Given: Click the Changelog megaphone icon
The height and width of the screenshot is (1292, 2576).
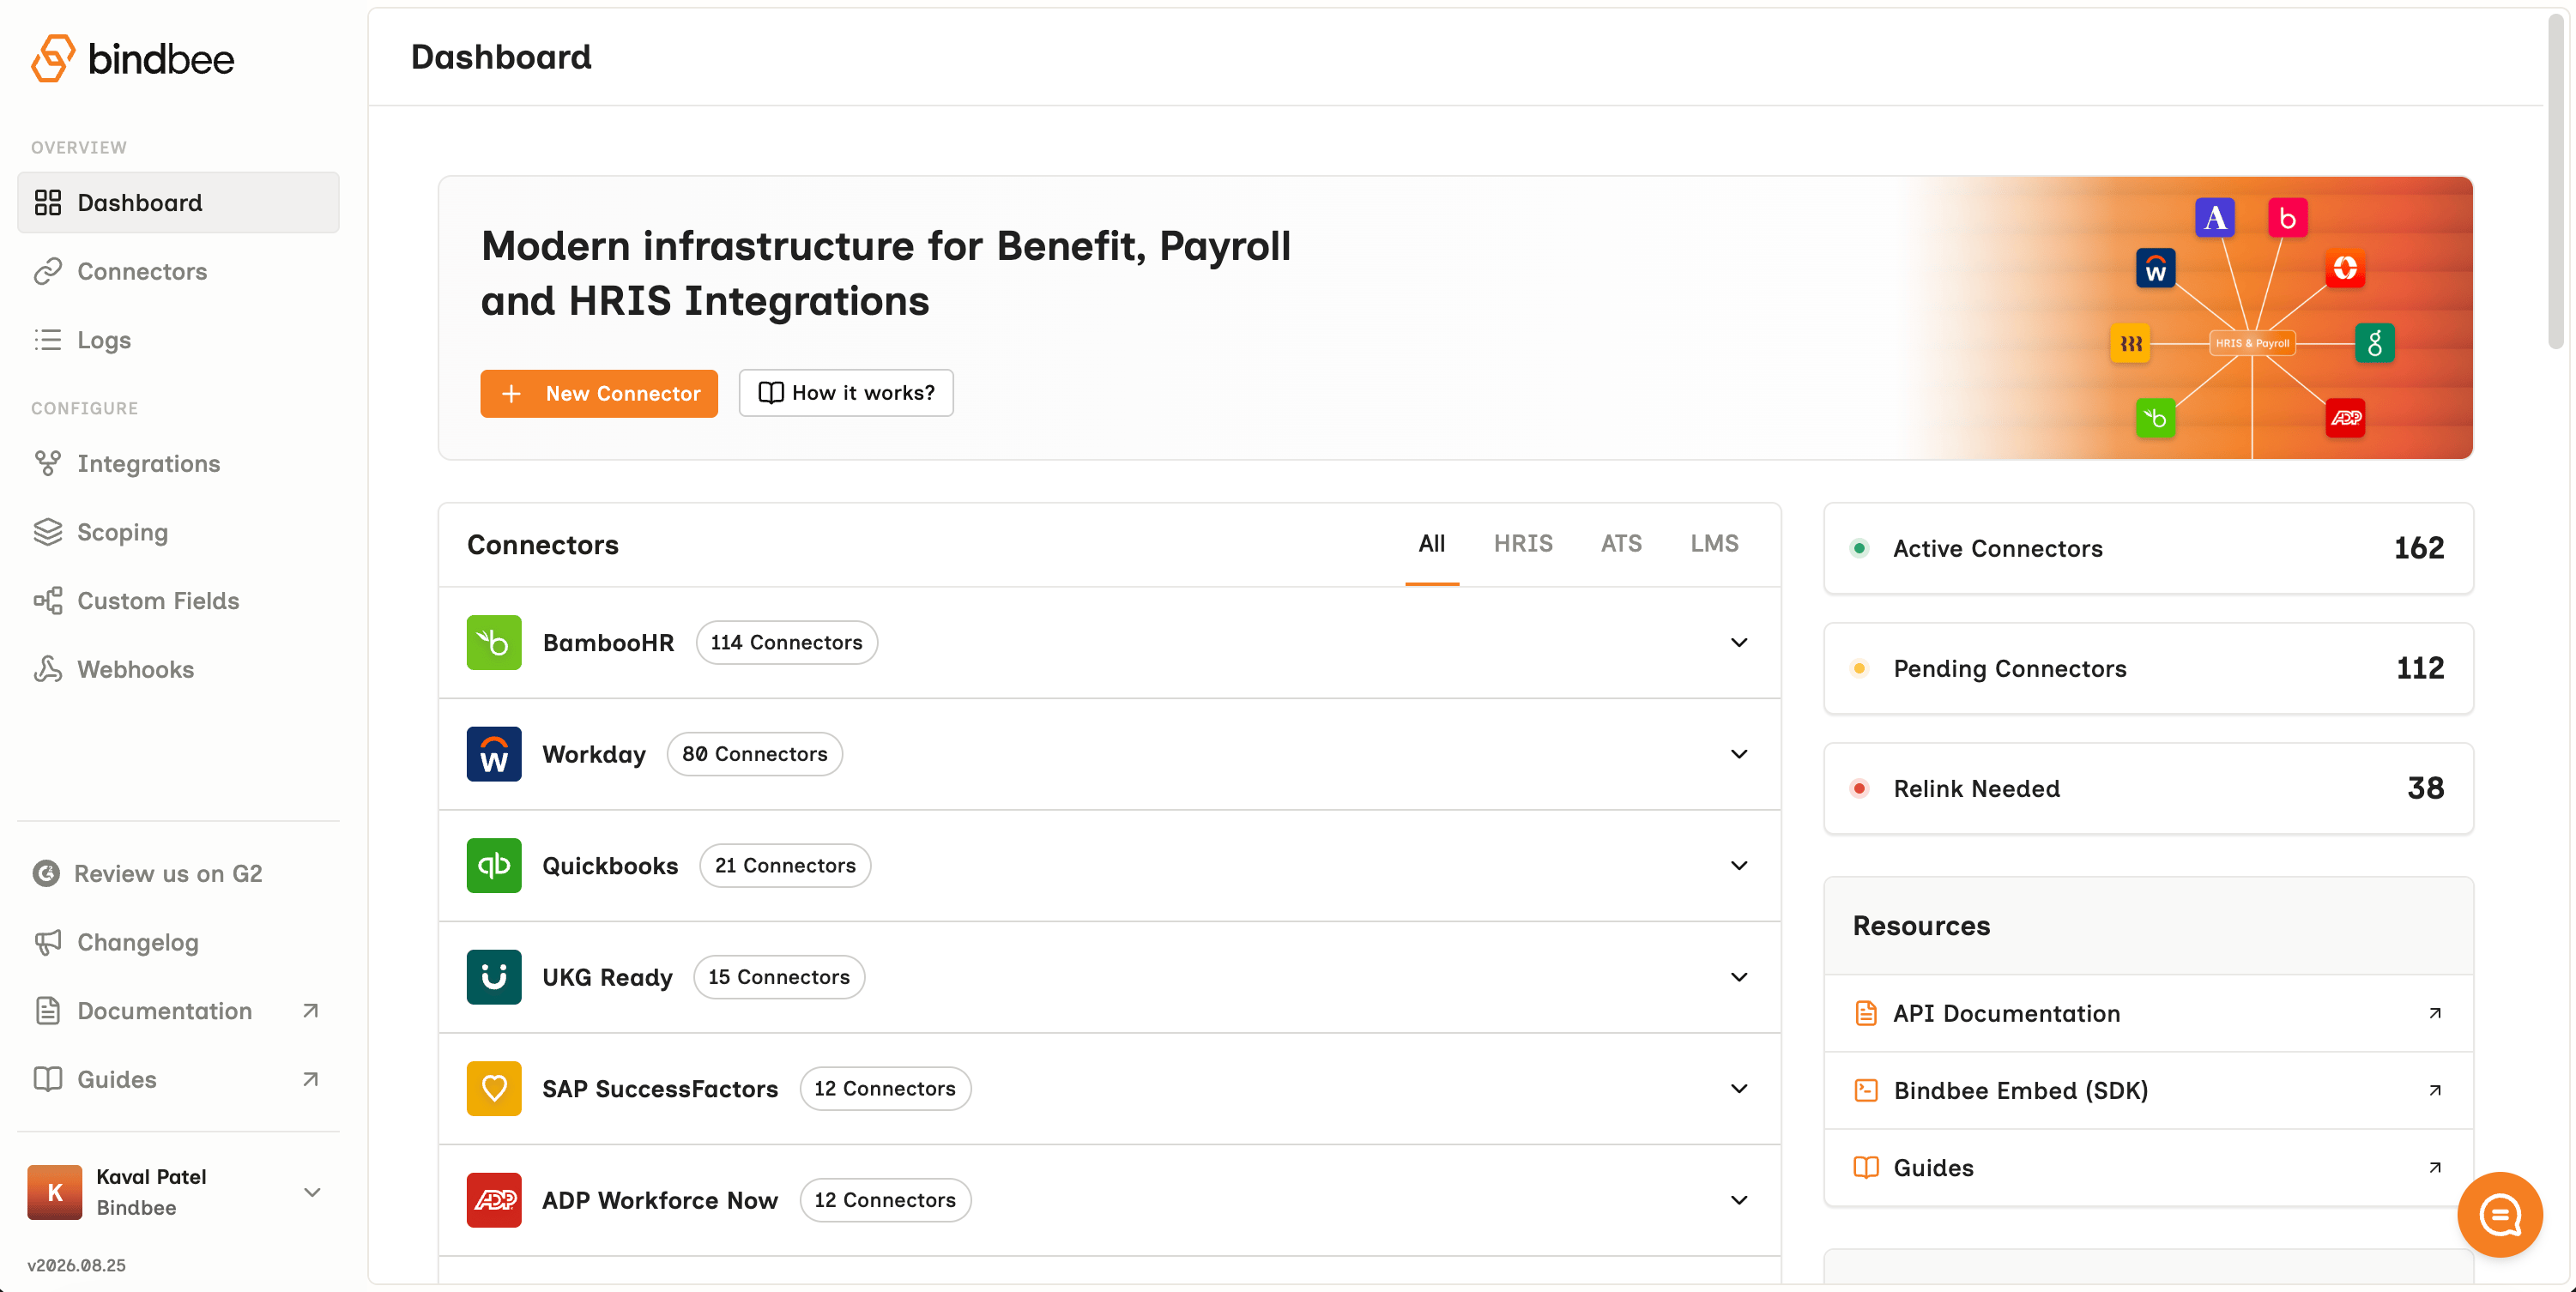Looking at the screenshot, I should [48, 942].
